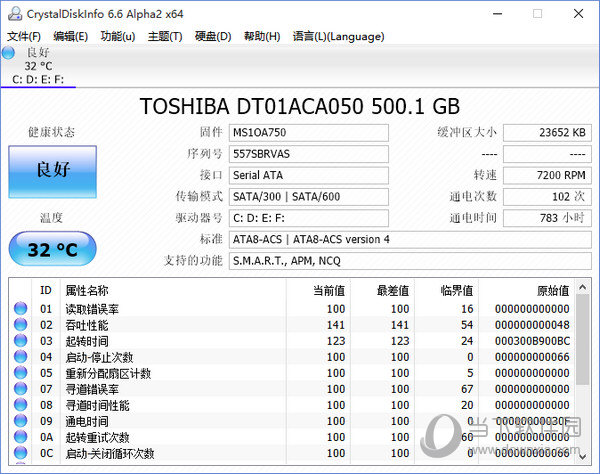Viewport: 600px width, 474px height.
Task: Click the power on count value 102 次
Action: [547, 197]
